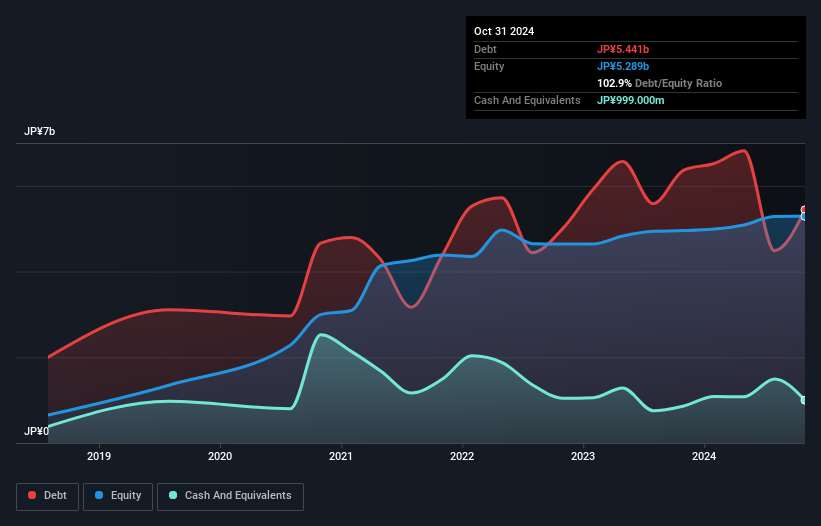Click the blue Equity endpoint marker

pos(804,216)
